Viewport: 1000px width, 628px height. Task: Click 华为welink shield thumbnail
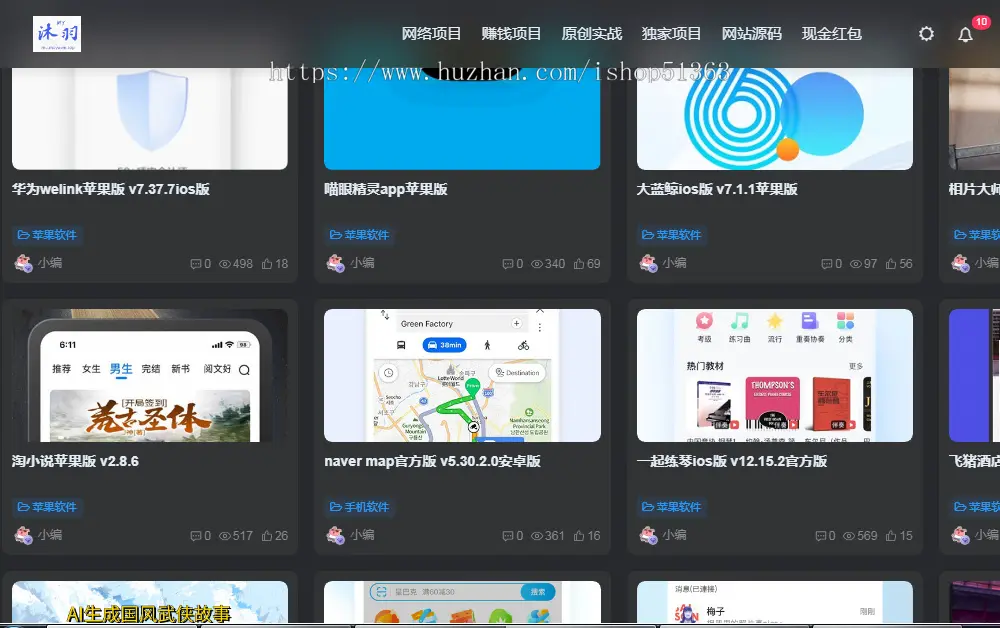150,119
